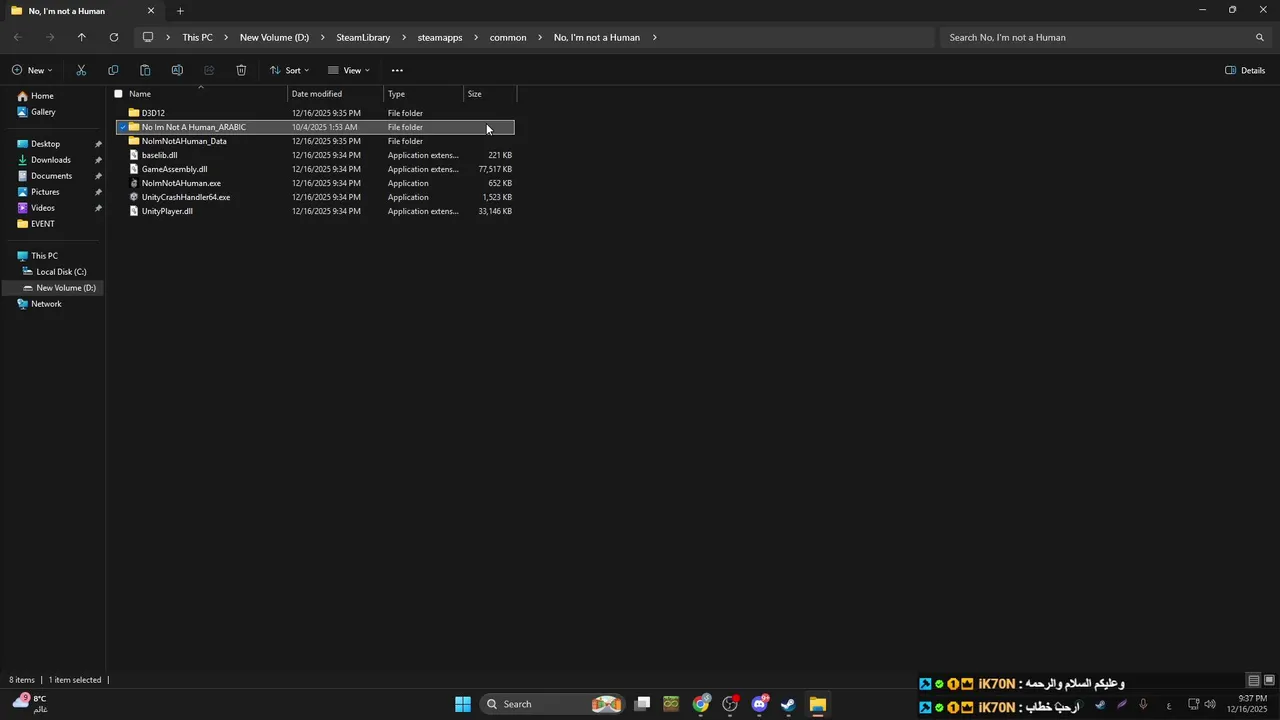This screenshot has height=720, width=1280.
Task: Refresh the current folder view
Action: [x=114, y=37]
